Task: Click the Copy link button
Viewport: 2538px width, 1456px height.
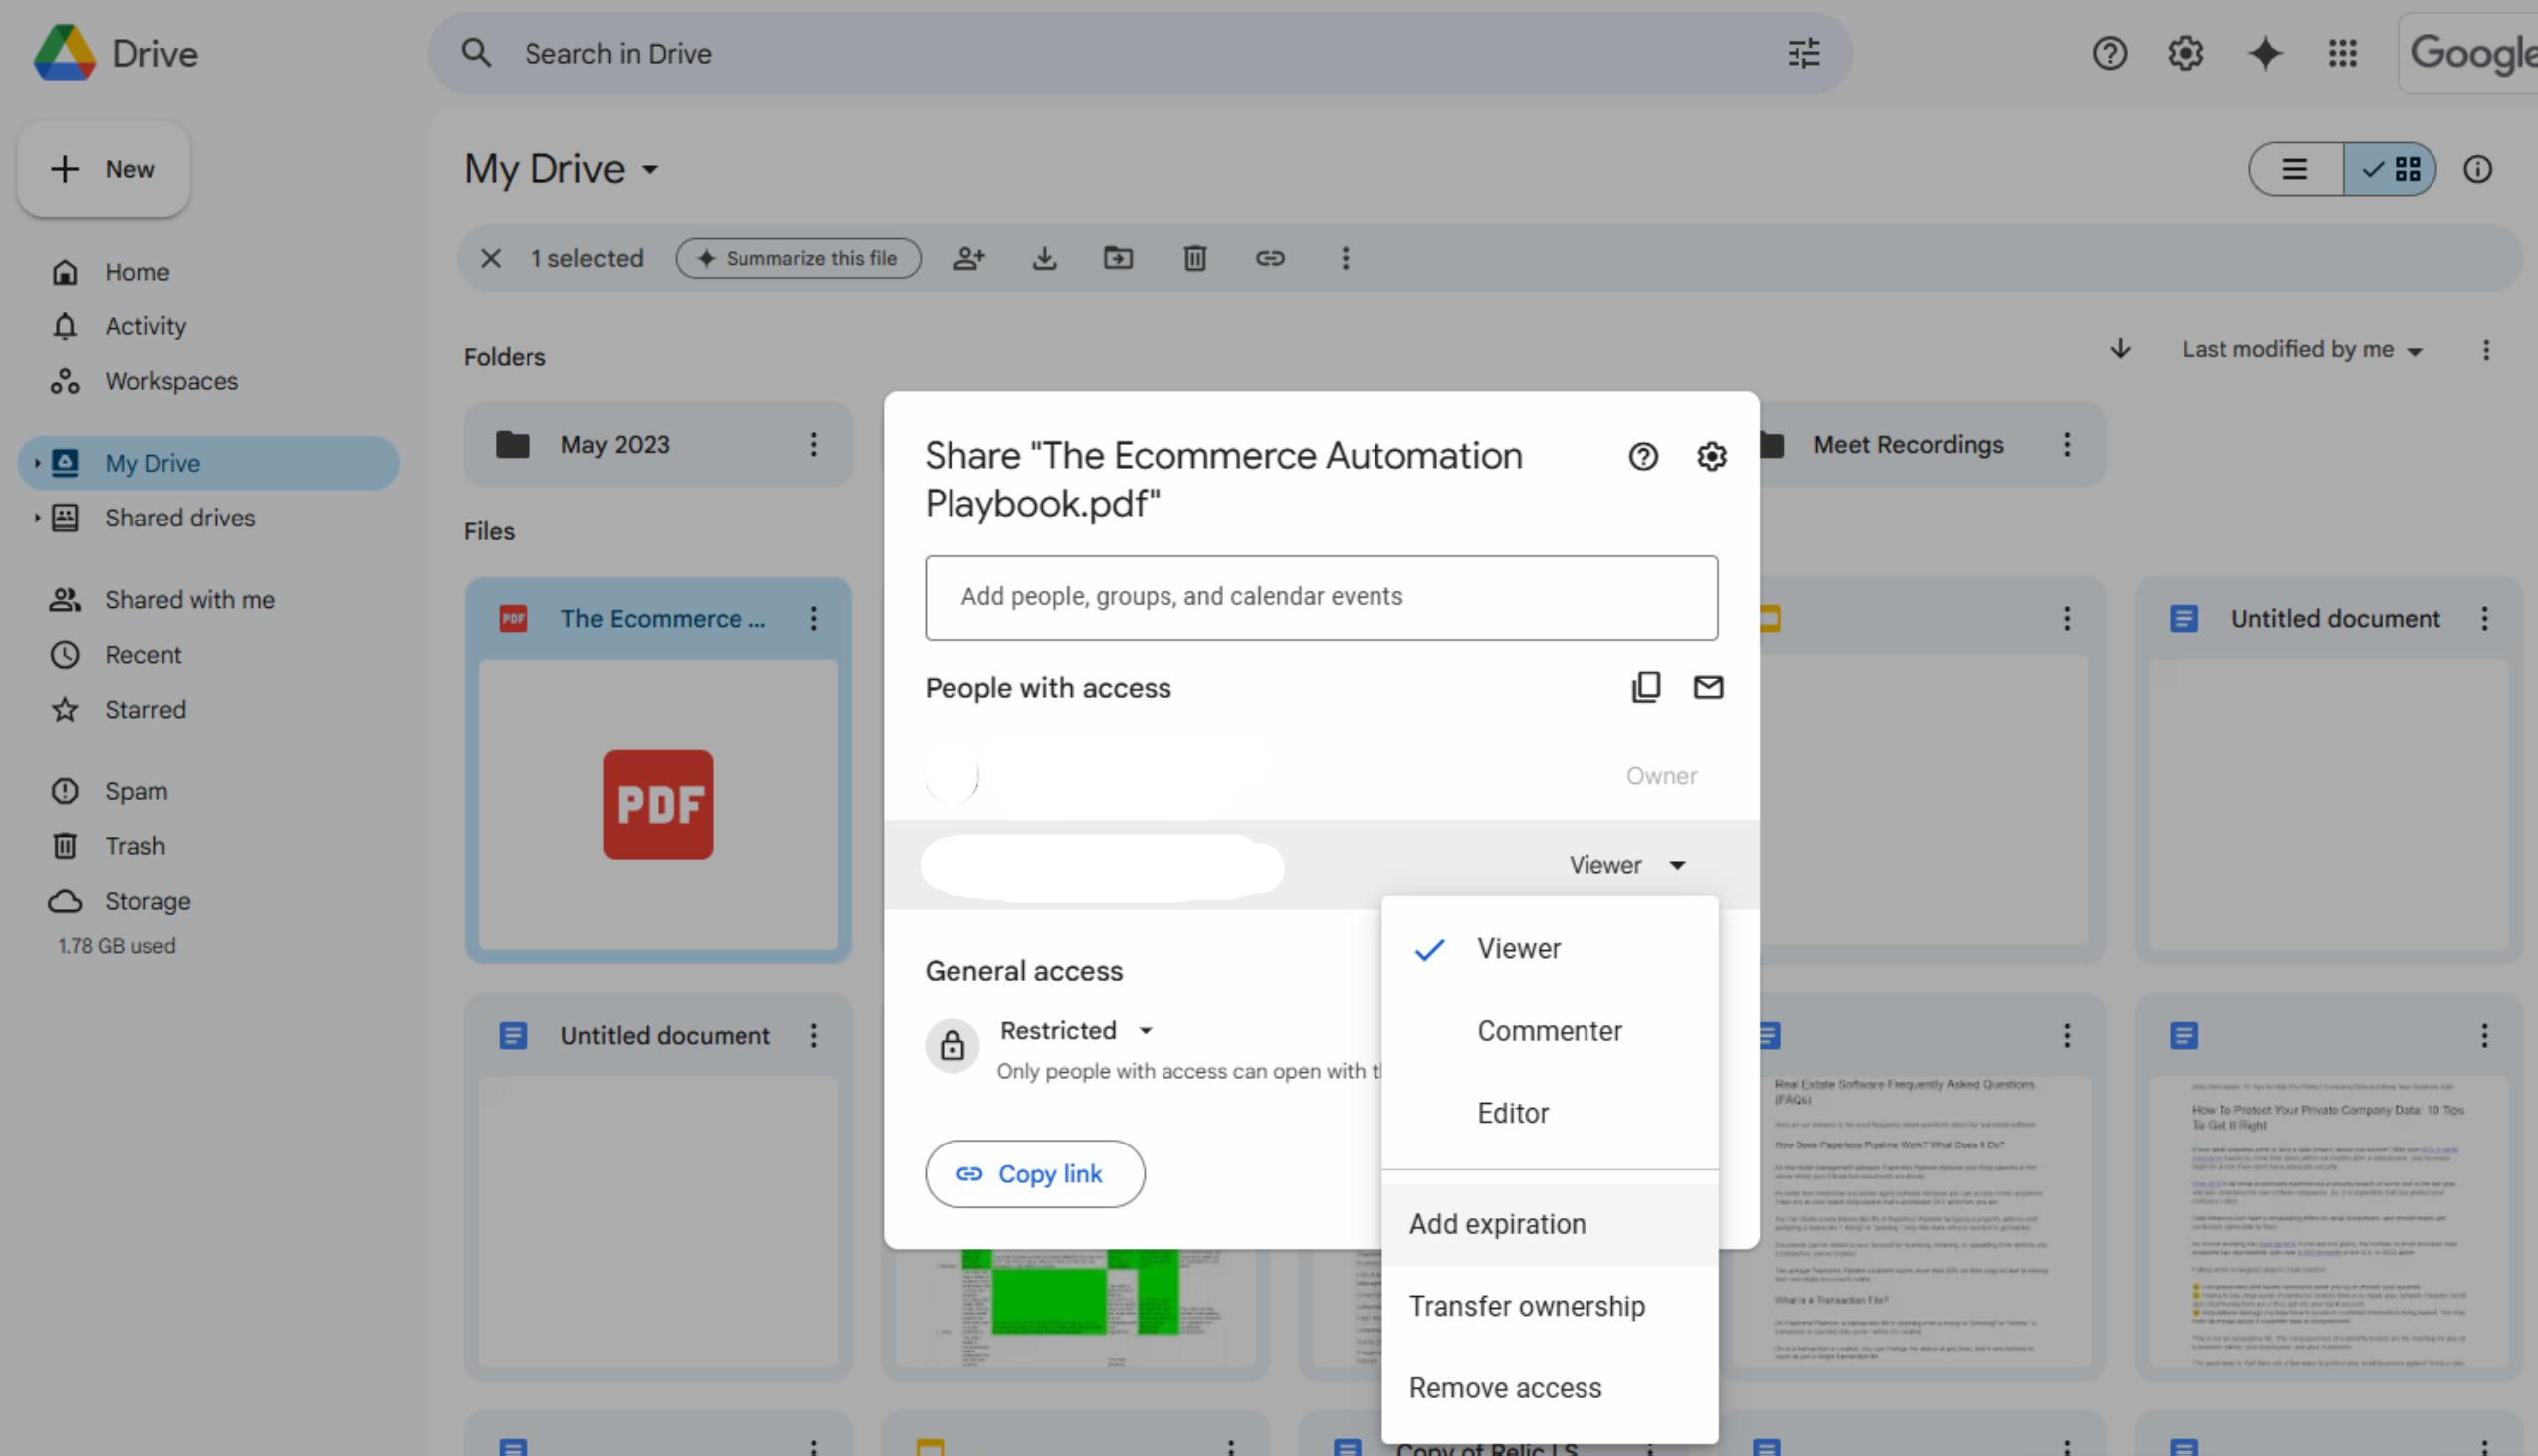Action: point(1034,1174)
